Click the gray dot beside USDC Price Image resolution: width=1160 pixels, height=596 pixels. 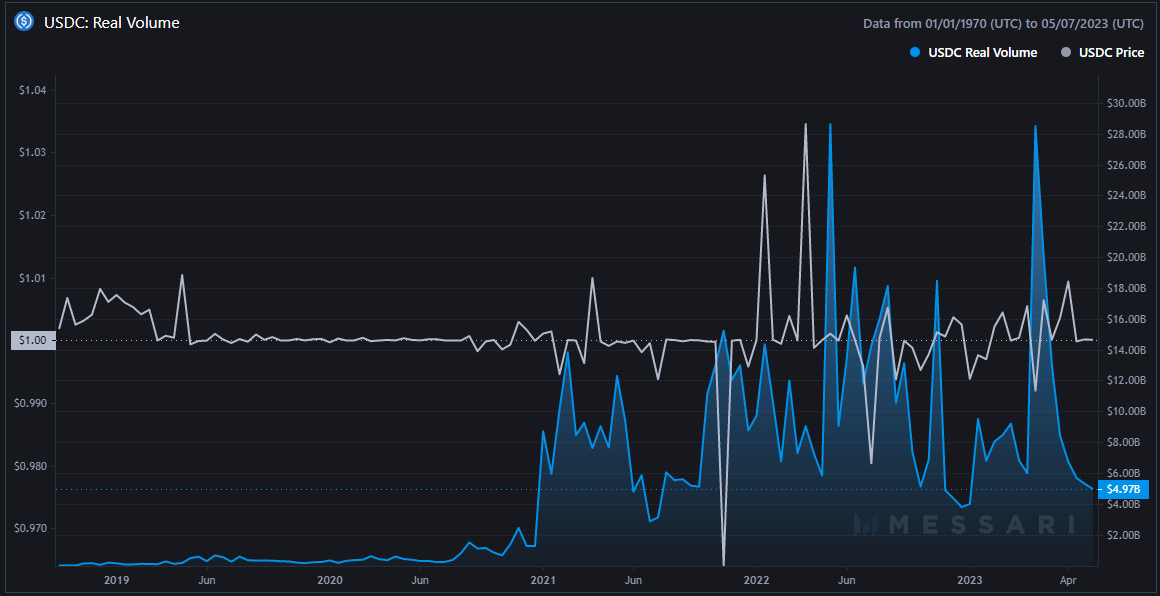[1066, 53]
